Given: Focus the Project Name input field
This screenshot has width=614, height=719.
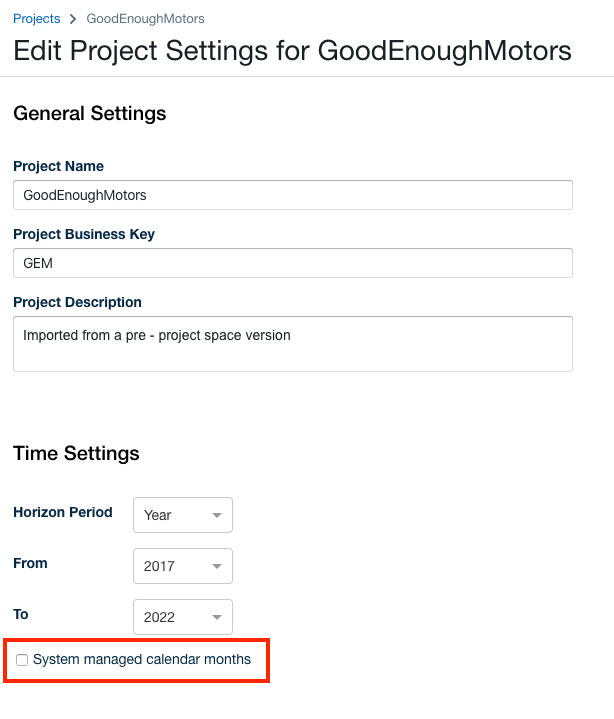Looking at the screenshot, I should tap(292, 195).
